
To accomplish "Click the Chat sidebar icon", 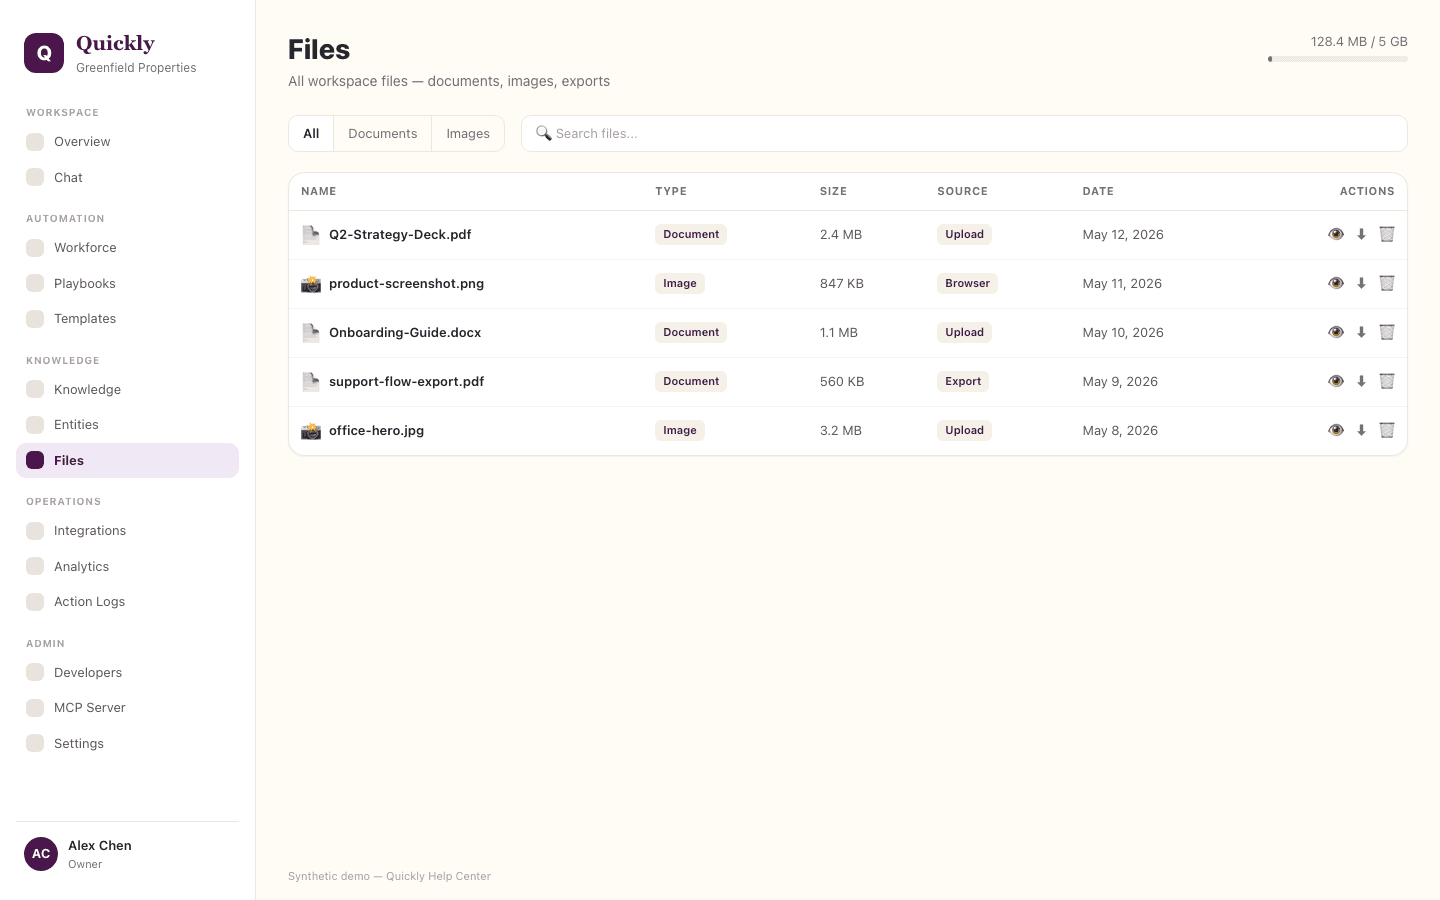I will [35, 177].
